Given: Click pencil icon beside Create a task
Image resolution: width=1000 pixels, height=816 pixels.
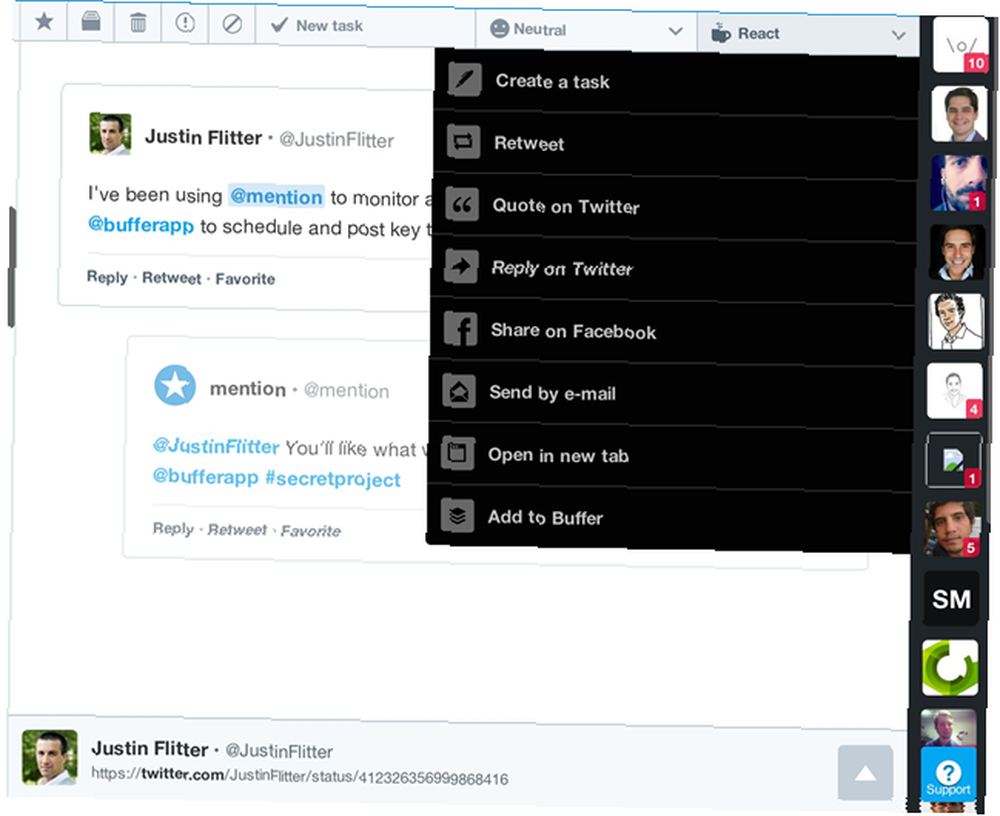Looking at the screenshot, I should (x=465, y=79).
